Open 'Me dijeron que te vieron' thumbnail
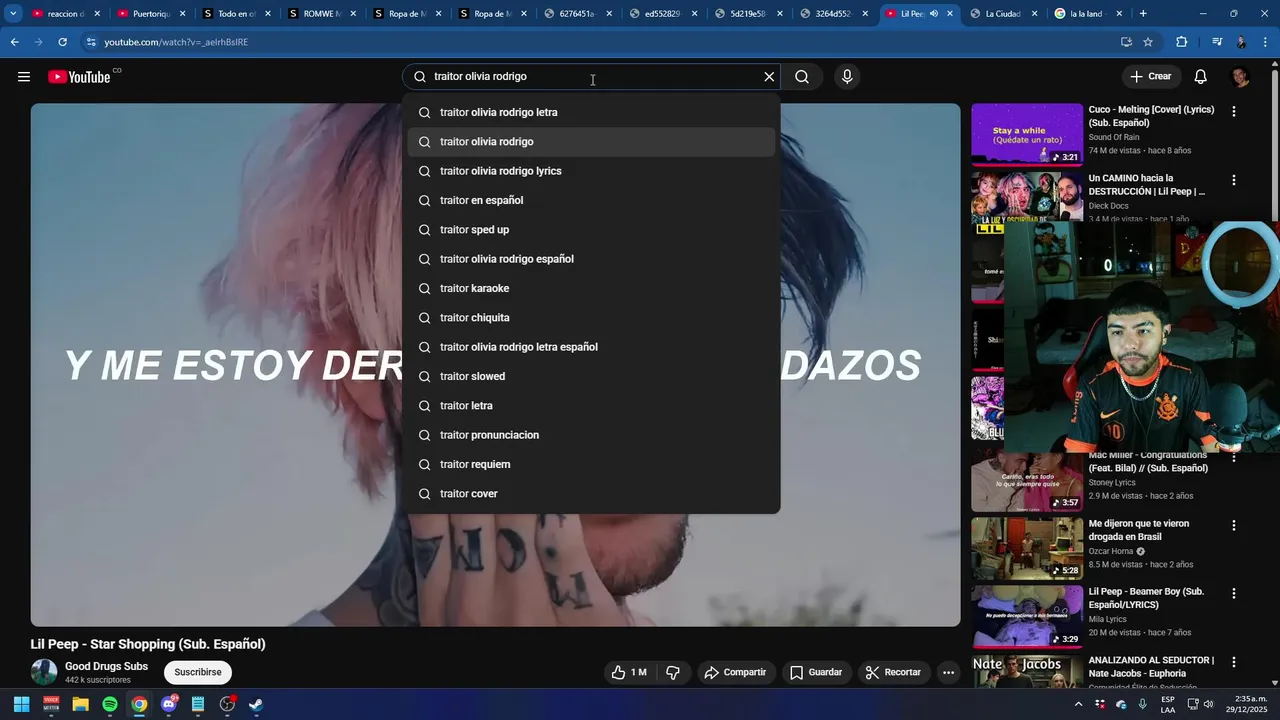Viewport: 1280px width, 720px height. pos(1027,547)
